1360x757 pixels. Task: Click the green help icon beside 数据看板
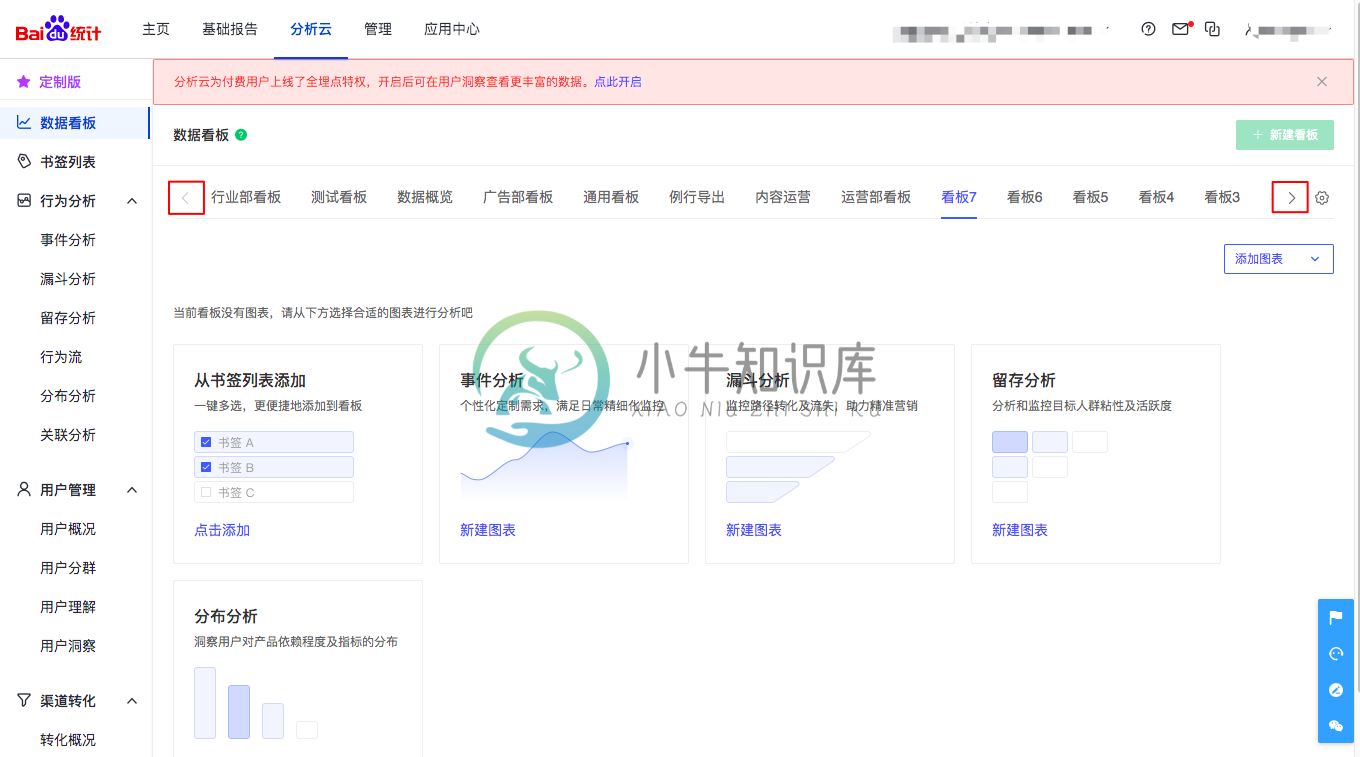(x=241, y=135)
